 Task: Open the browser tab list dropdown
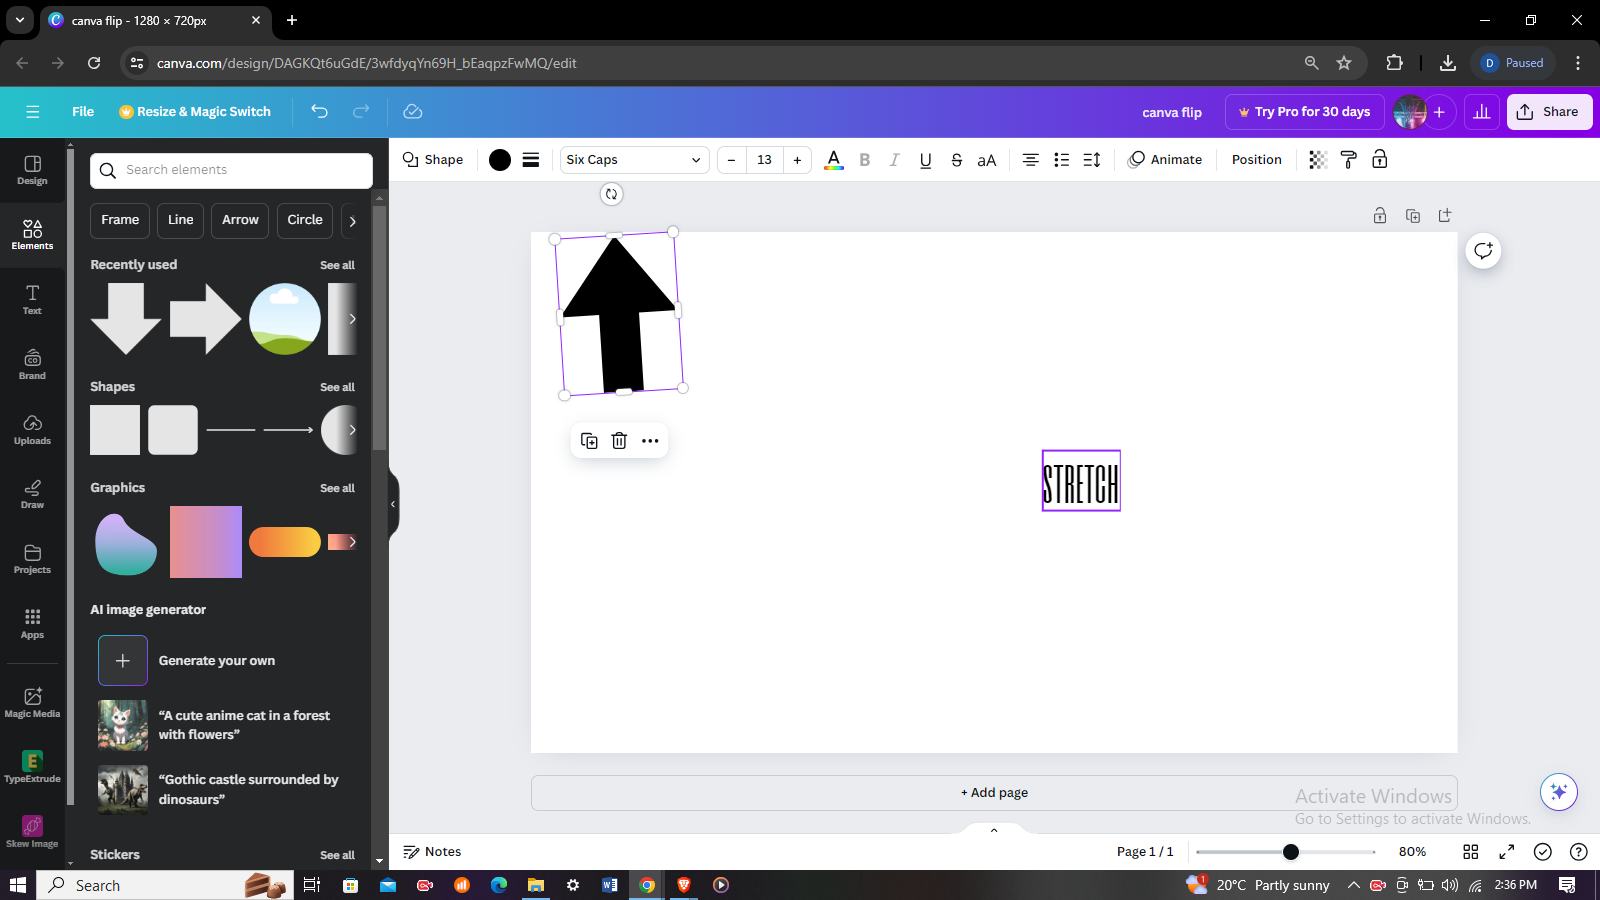pyautogui.click(x=19, y=20)
